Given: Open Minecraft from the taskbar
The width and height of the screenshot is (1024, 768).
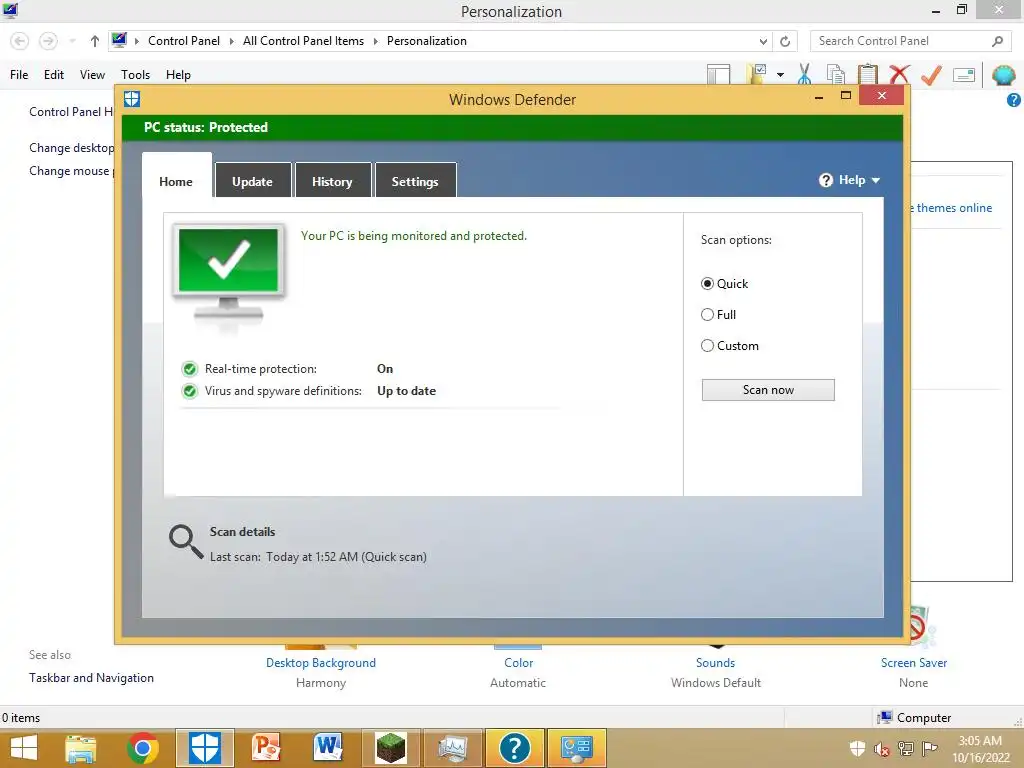Looking at the screenshot, I should point(391,748).
